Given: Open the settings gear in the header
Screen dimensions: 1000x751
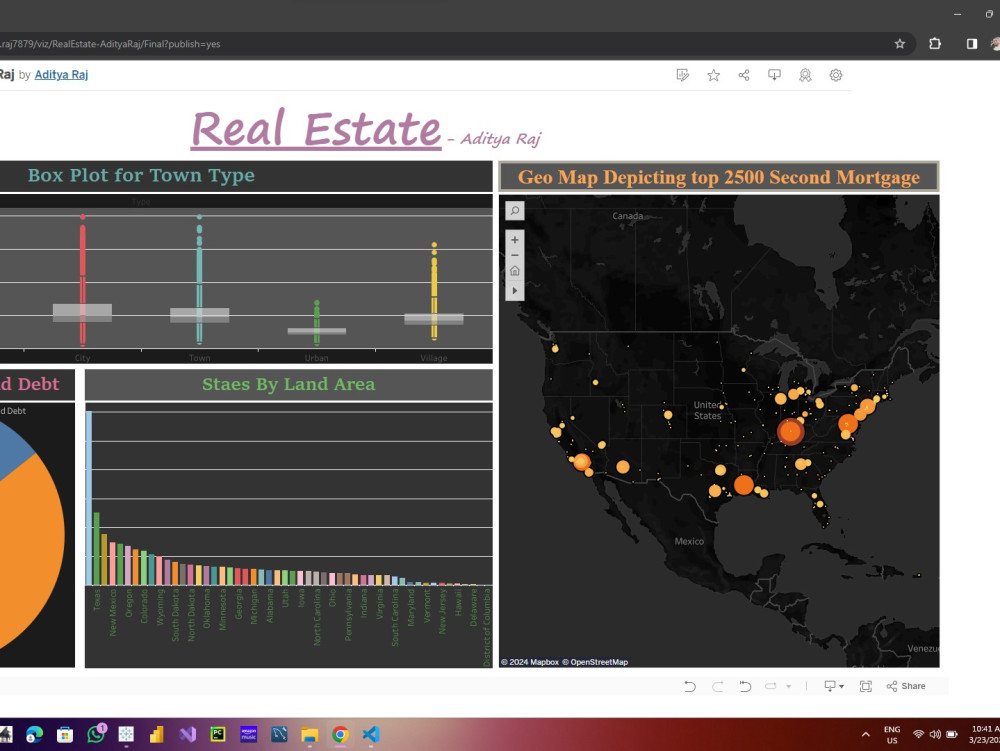Looking at the screenshot, I should point(835,75).
